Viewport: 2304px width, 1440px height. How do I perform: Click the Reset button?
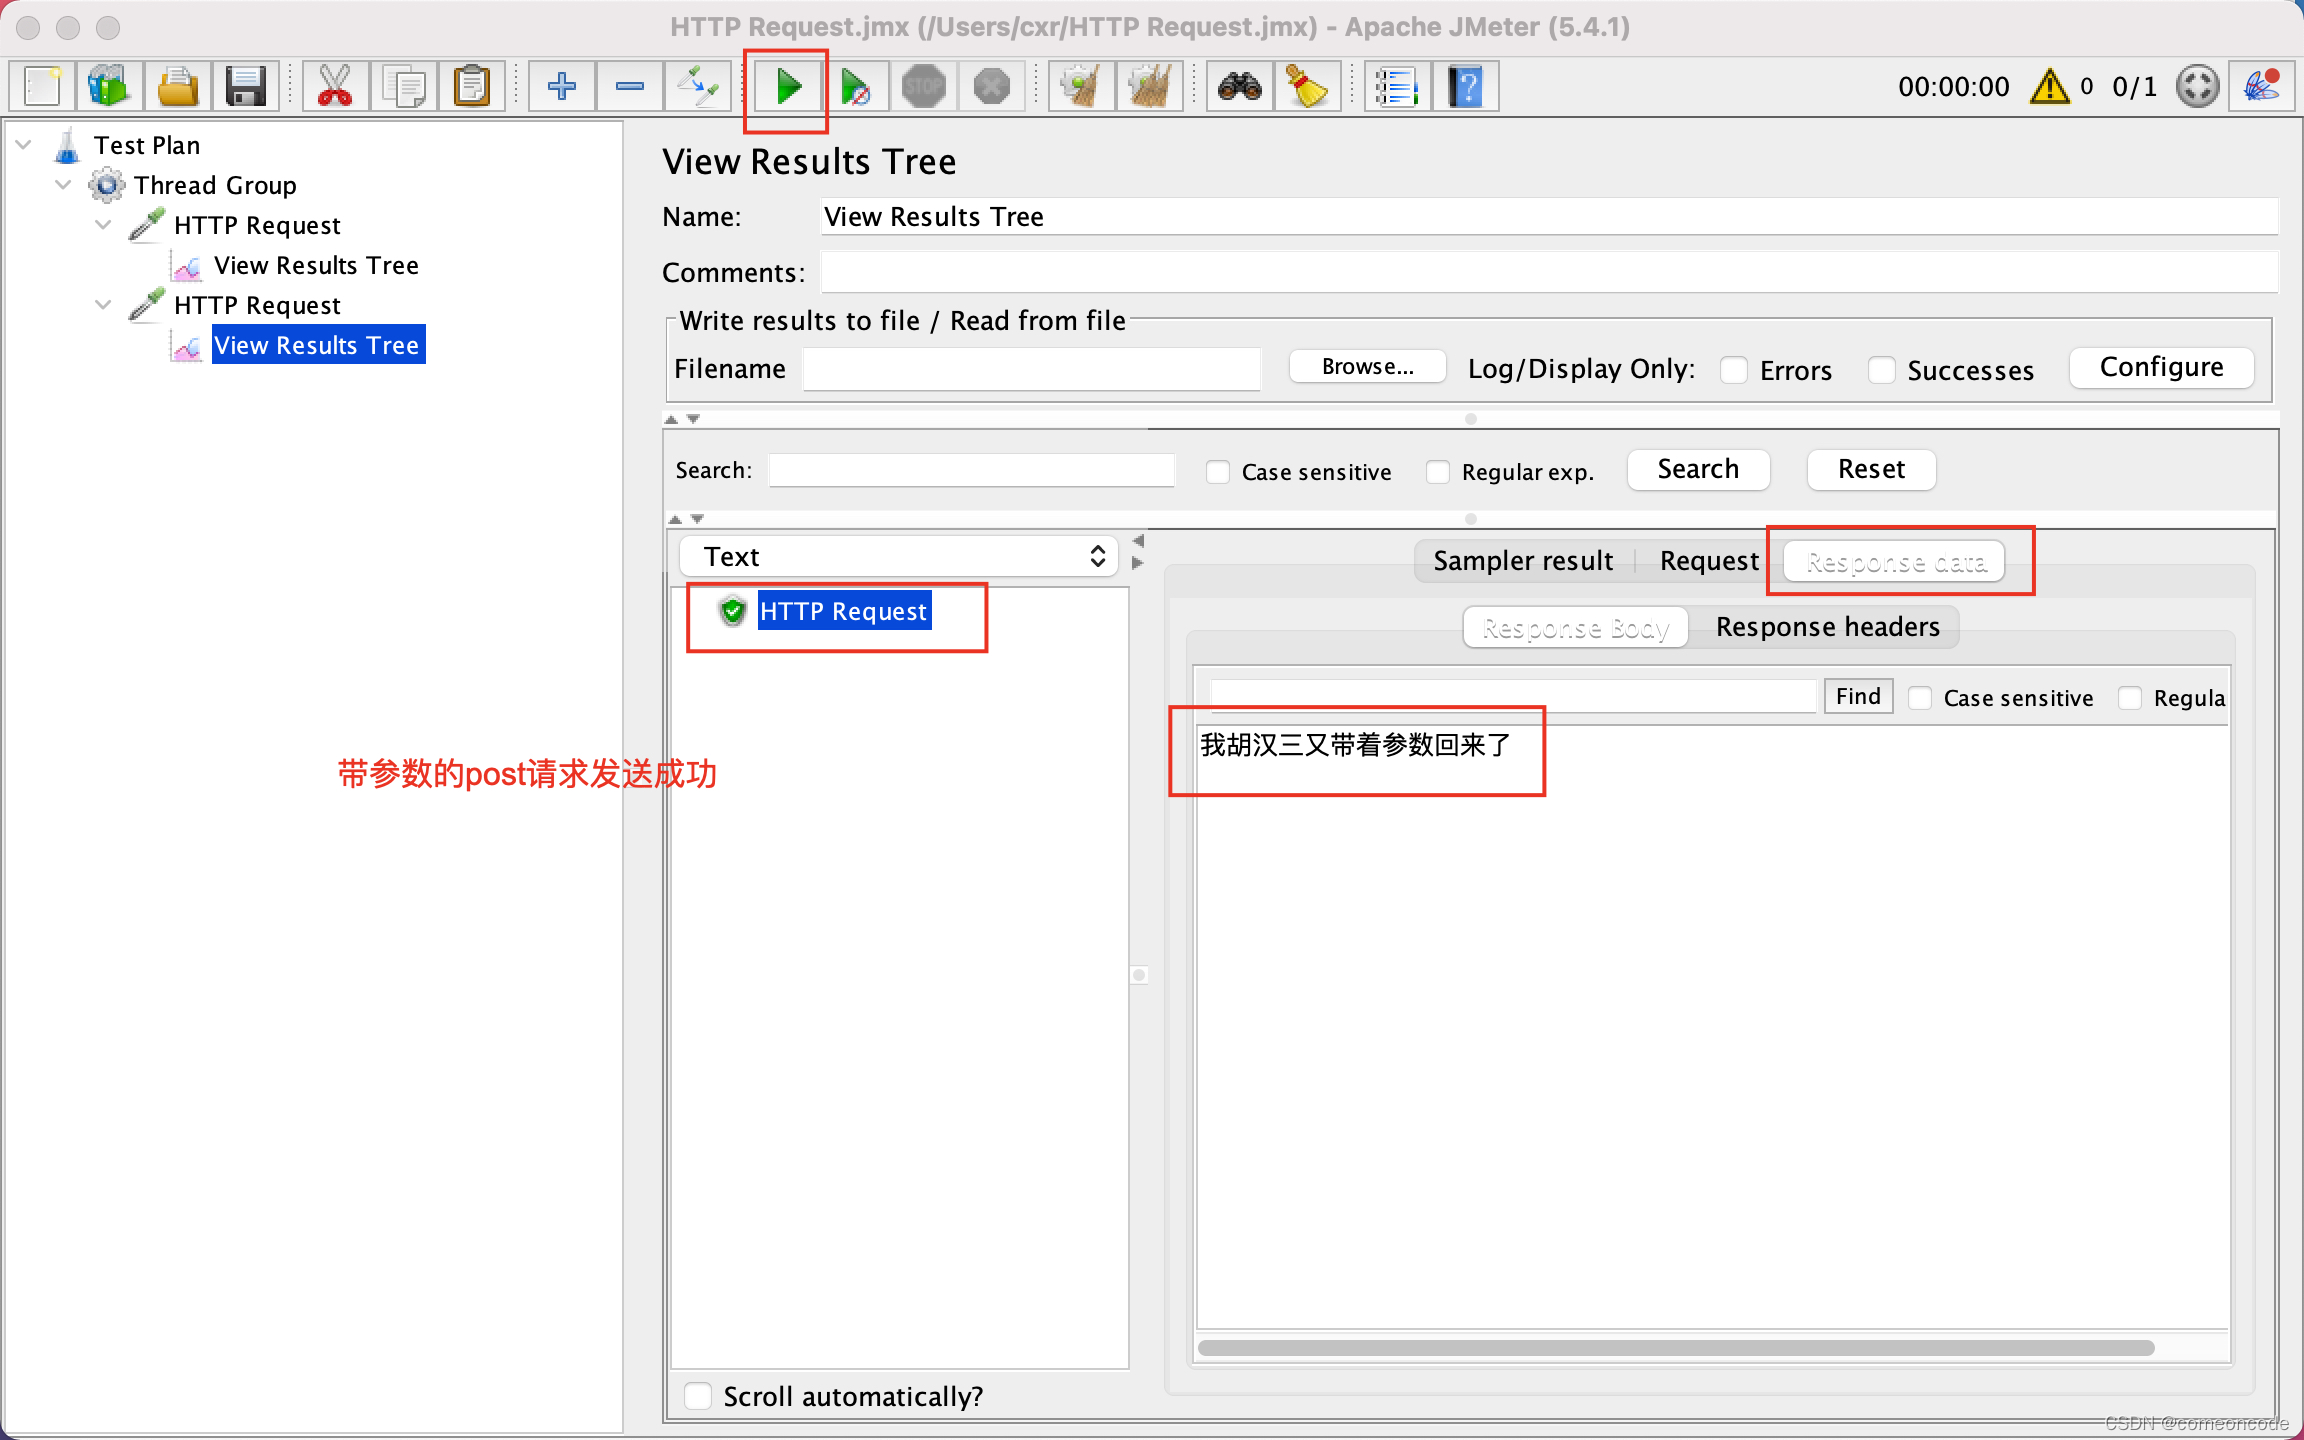(1871, 469)
